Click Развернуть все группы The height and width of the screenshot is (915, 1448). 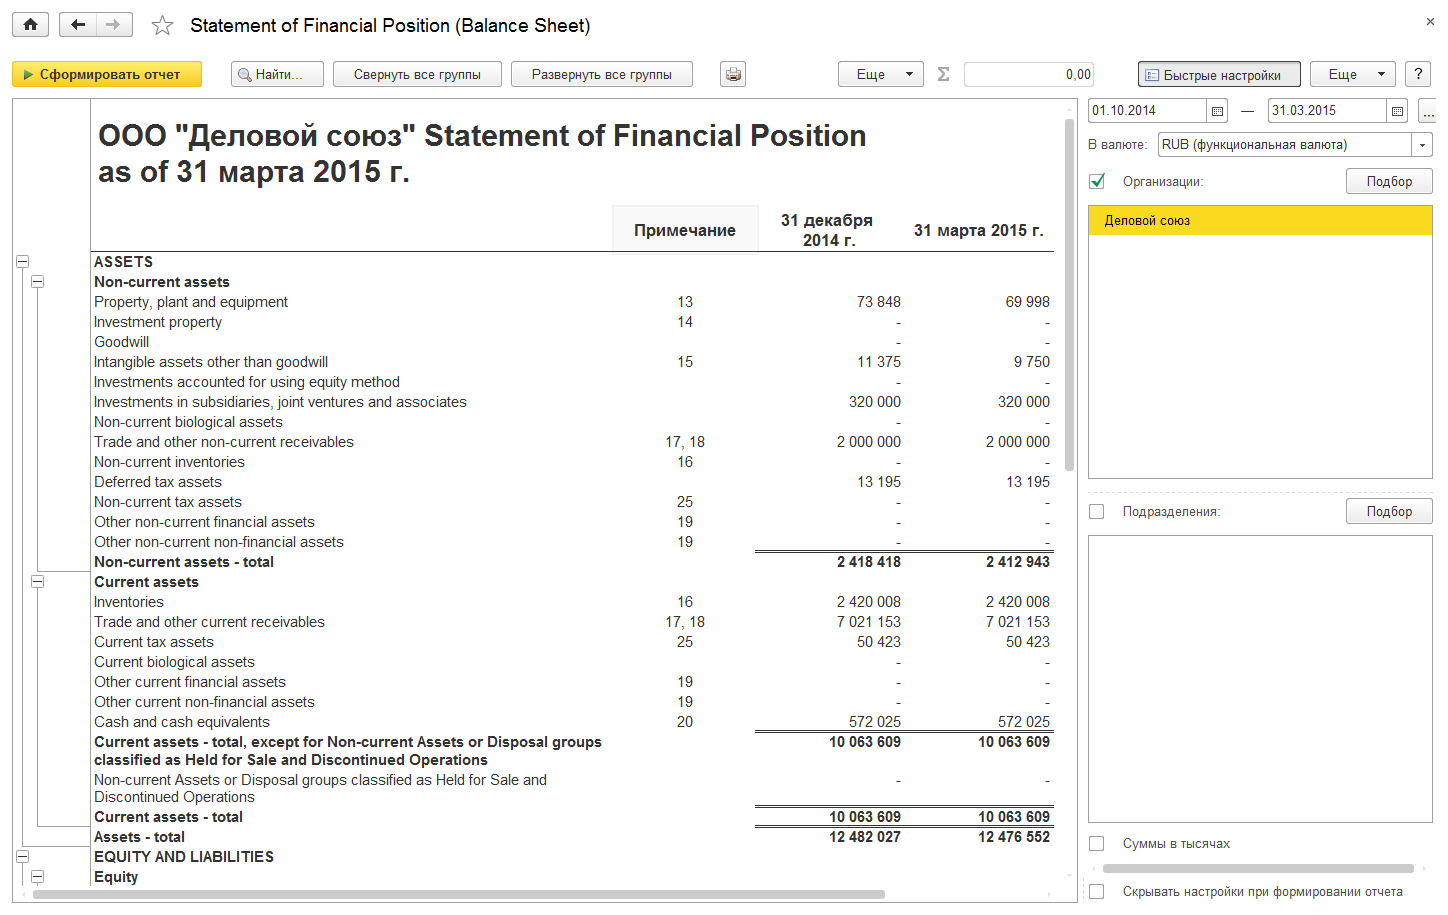[x=602, y=74]
